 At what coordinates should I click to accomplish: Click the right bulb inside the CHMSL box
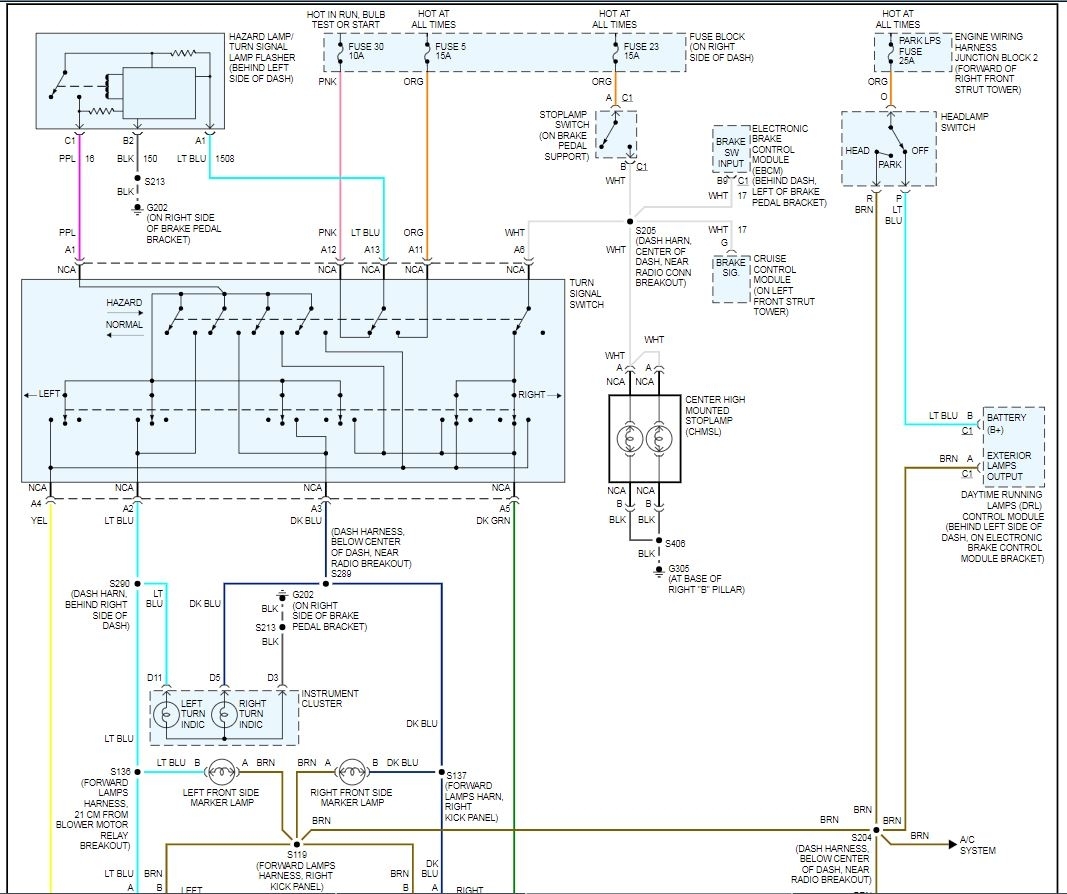[659, 438]
